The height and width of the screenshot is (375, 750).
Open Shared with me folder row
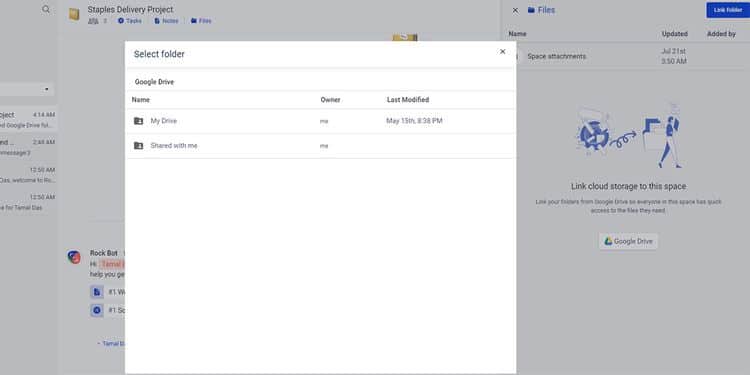320,146
